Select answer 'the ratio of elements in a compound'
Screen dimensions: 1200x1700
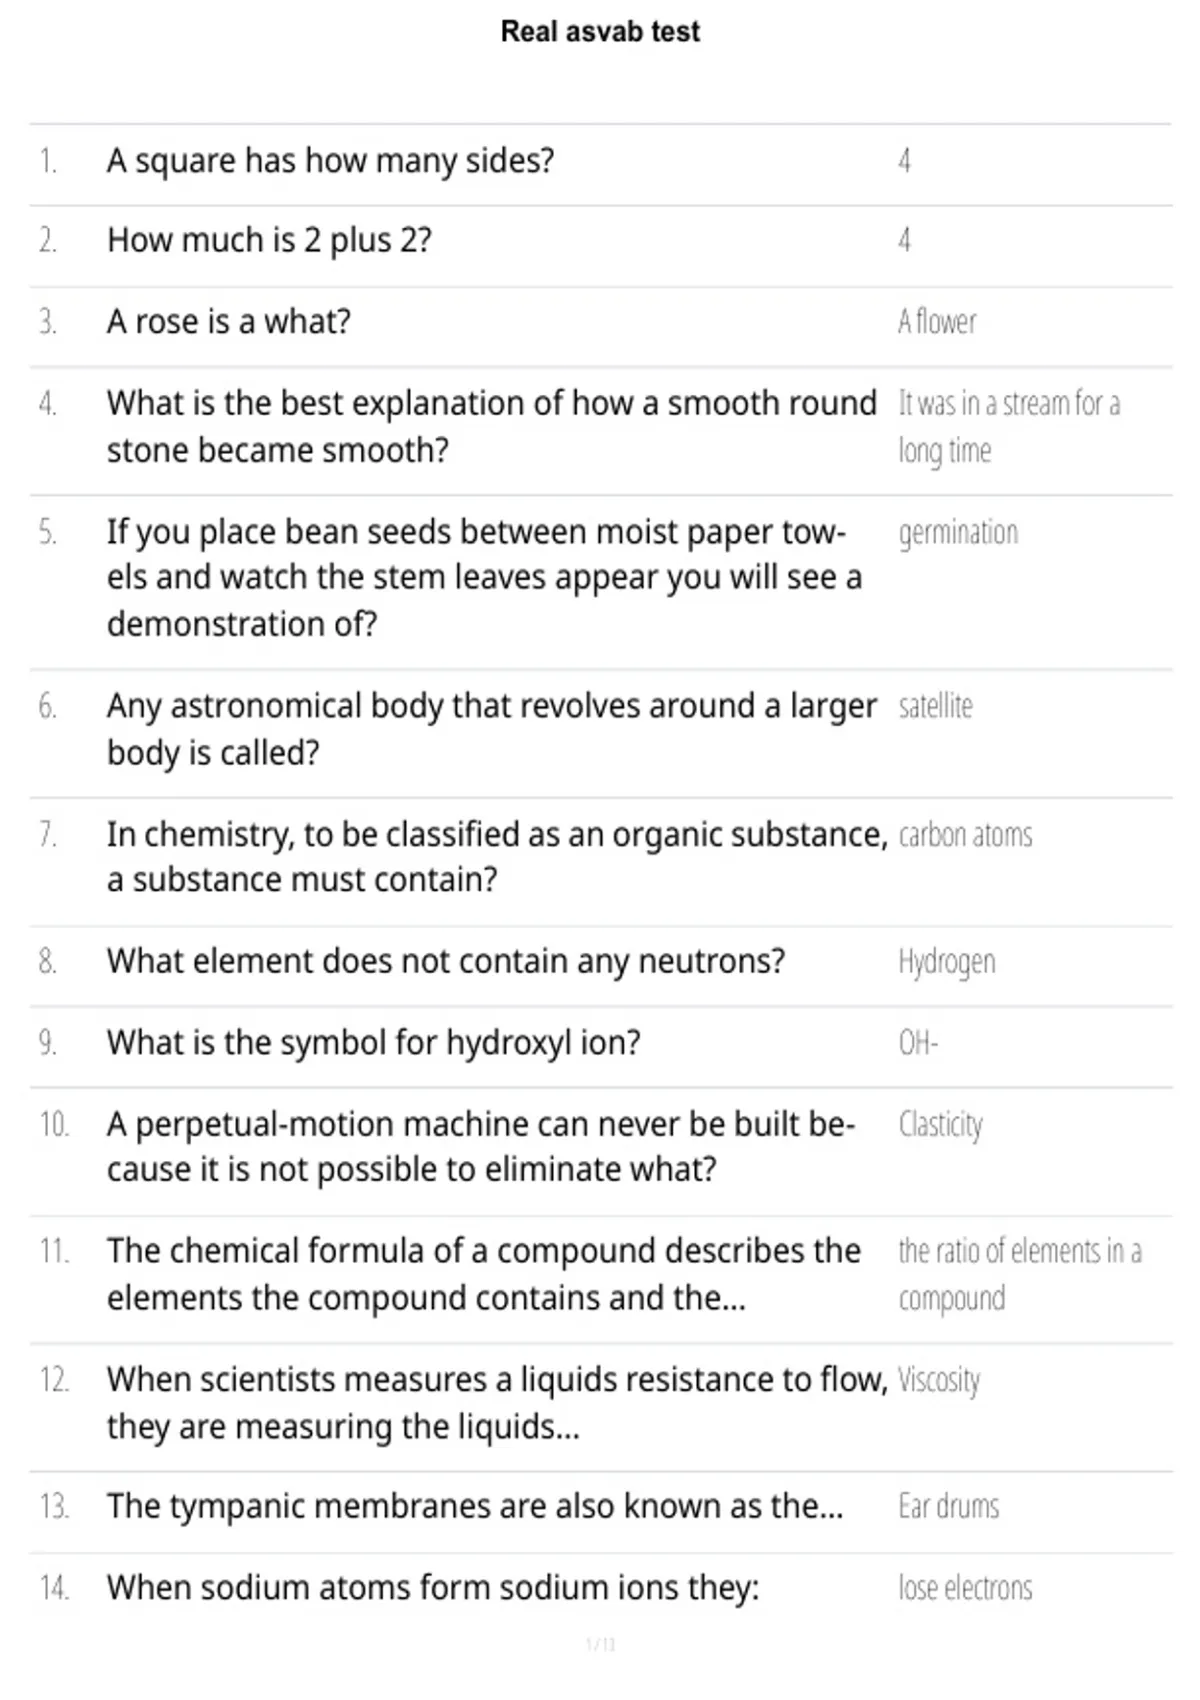1020,1275
